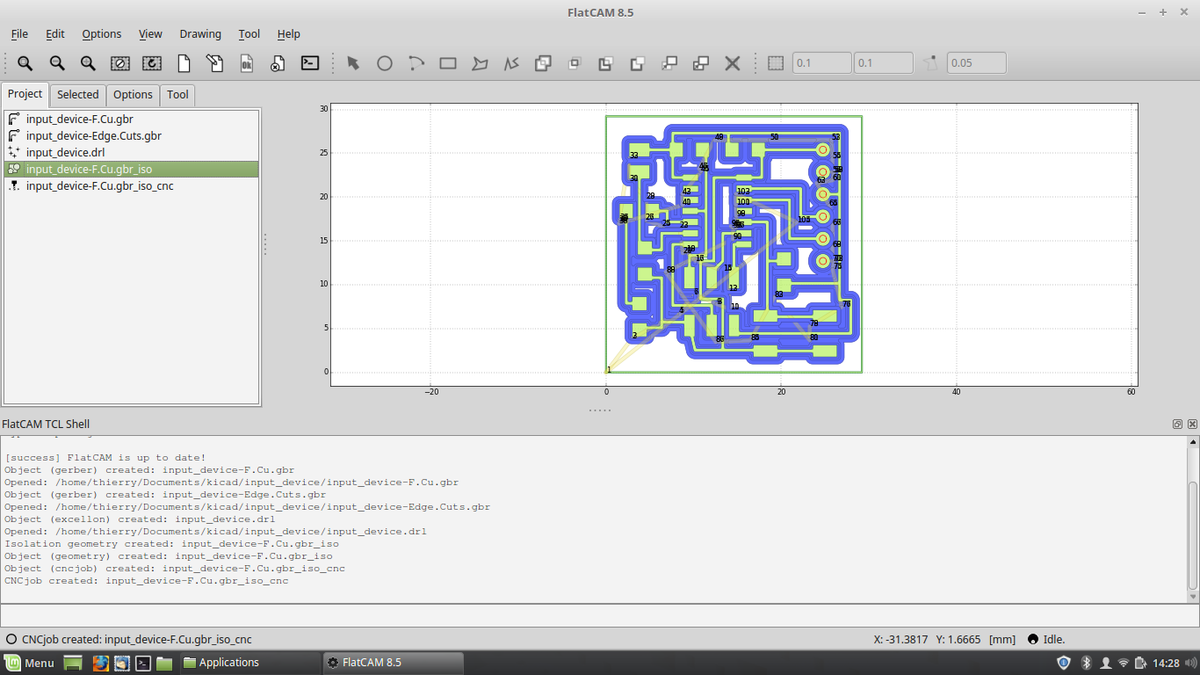Switch to the Tool tab
Screen dimensions: 1200x675
[x=178, y=95]
